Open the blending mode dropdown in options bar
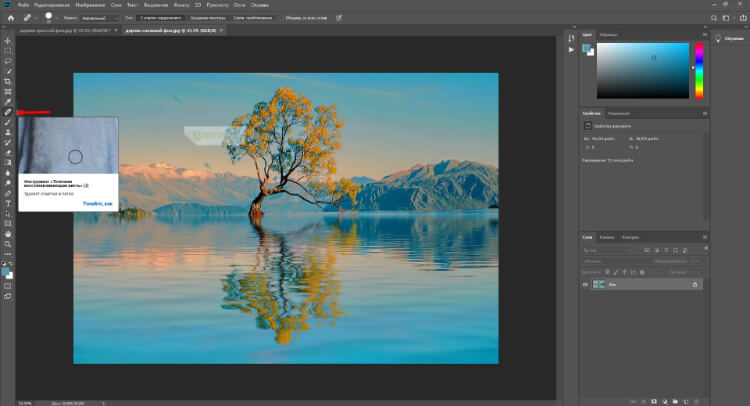The width and height of the screenshot is (750, 406). 100,17
